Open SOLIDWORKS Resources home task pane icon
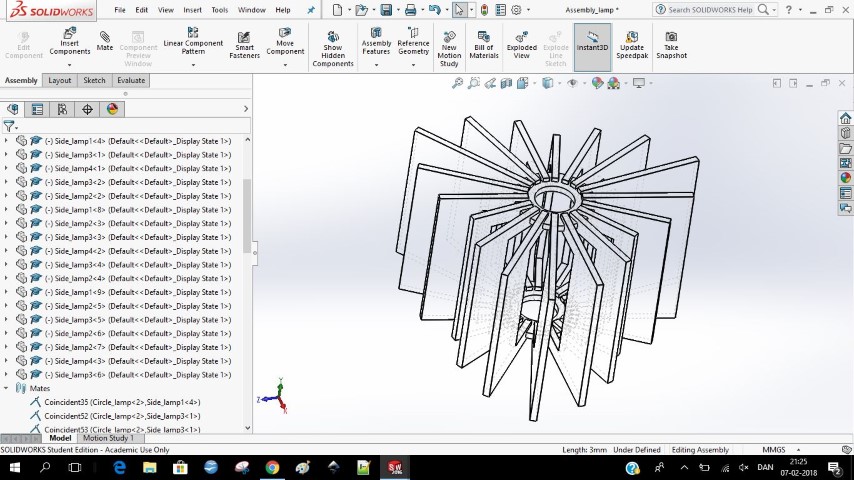Image resolution: width=854 pixels, height=480 pixels. (x=845, y=118)
